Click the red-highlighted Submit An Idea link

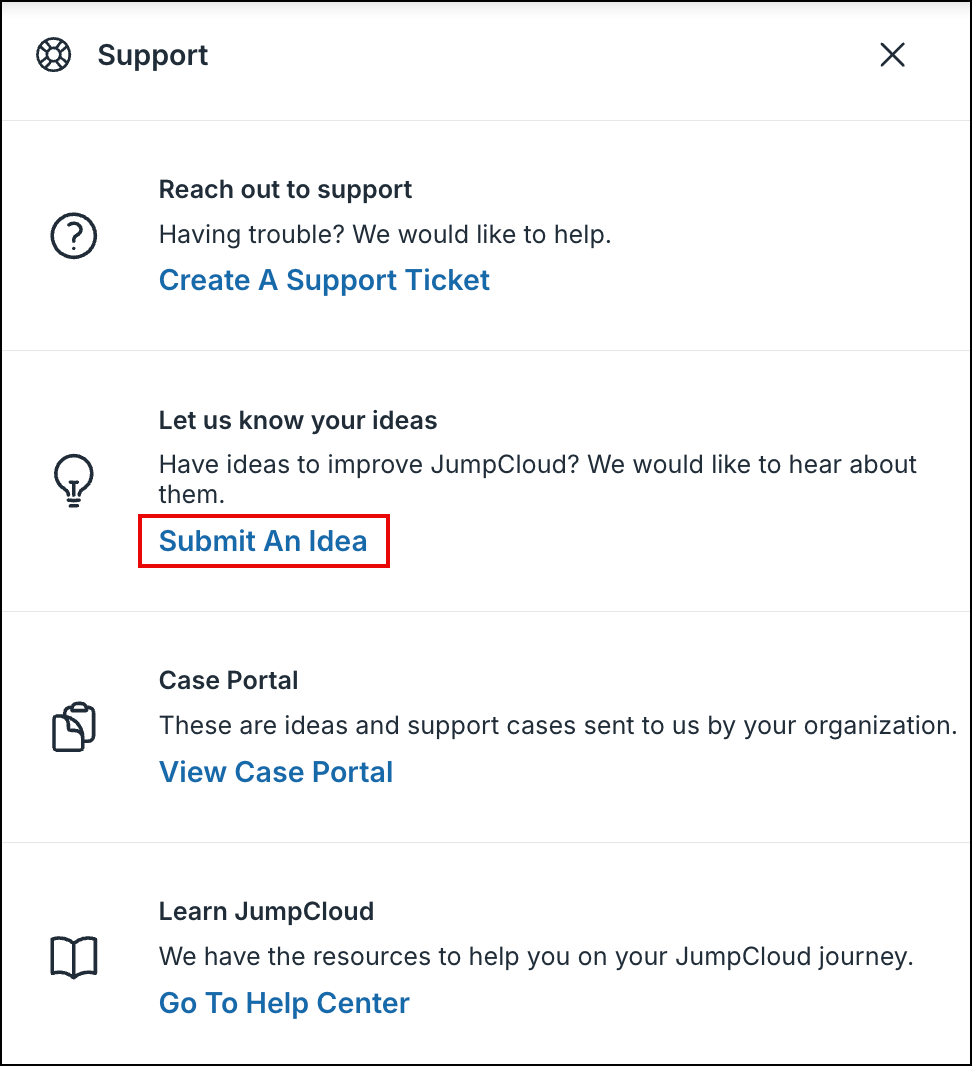click(263, 541)
